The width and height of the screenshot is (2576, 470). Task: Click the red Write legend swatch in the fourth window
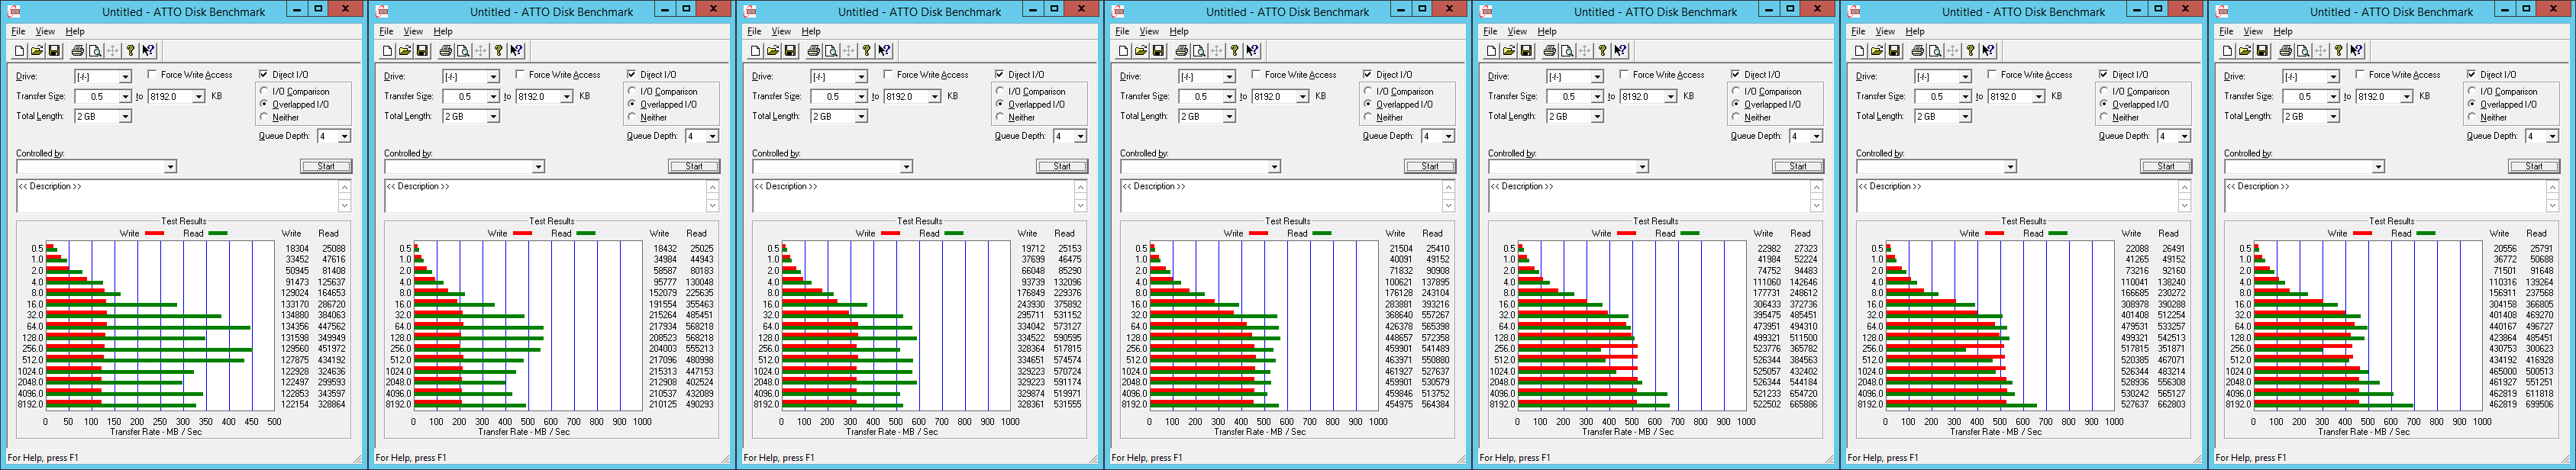point(1258,233)
